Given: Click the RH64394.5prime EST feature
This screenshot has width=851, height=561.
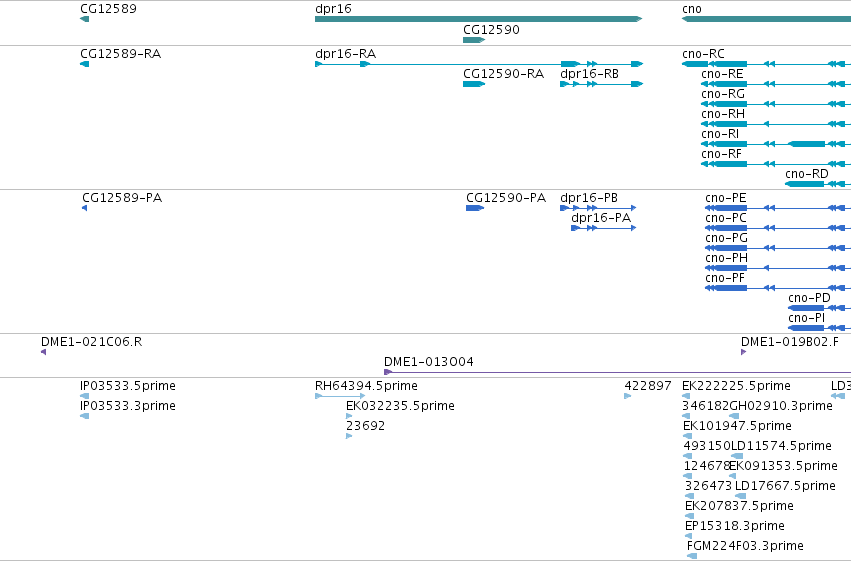Looking at the screenshot, I should [x=340, y=397].
